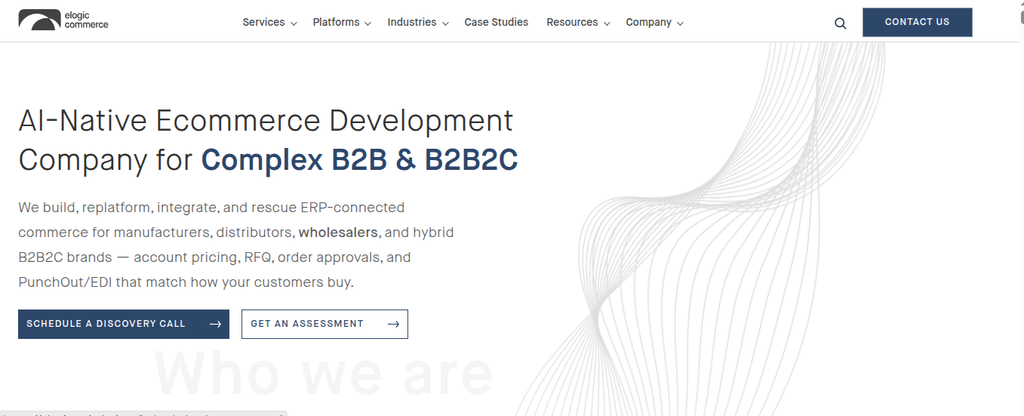Viewport: 1024px width, 416px height.
Task: Click the Contact Us button
Action: [x=917, y=22]
